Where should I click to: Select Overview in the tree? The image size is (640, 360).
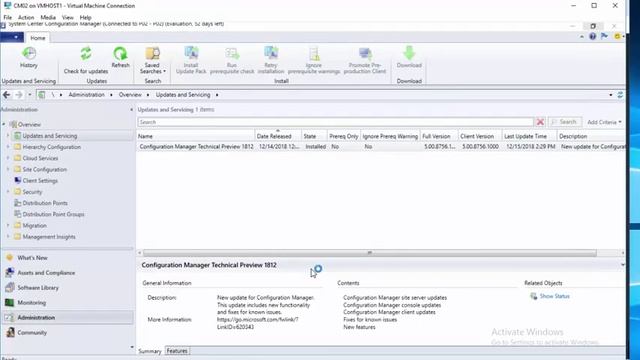(x=29, y=124)
